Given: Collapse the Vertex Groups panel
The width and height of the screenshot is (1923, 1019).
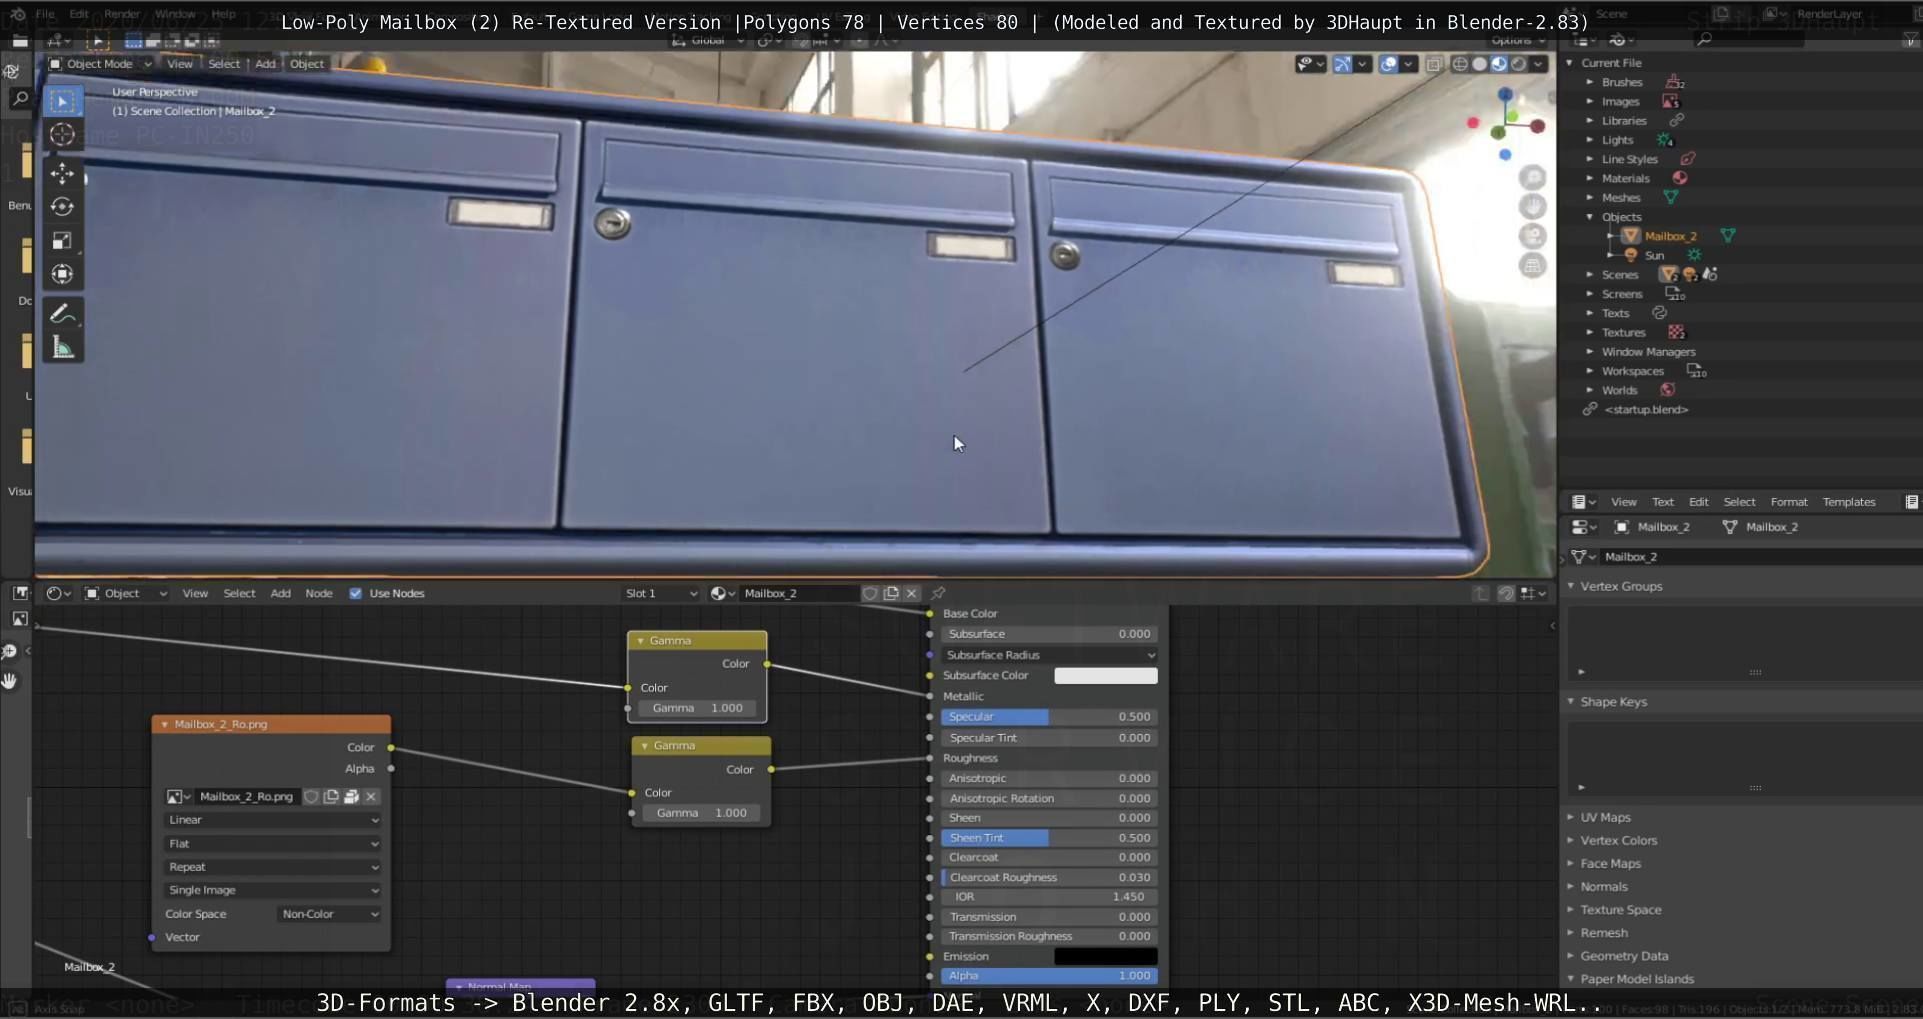Looking at the screenshot, I should pos(1571,586).
